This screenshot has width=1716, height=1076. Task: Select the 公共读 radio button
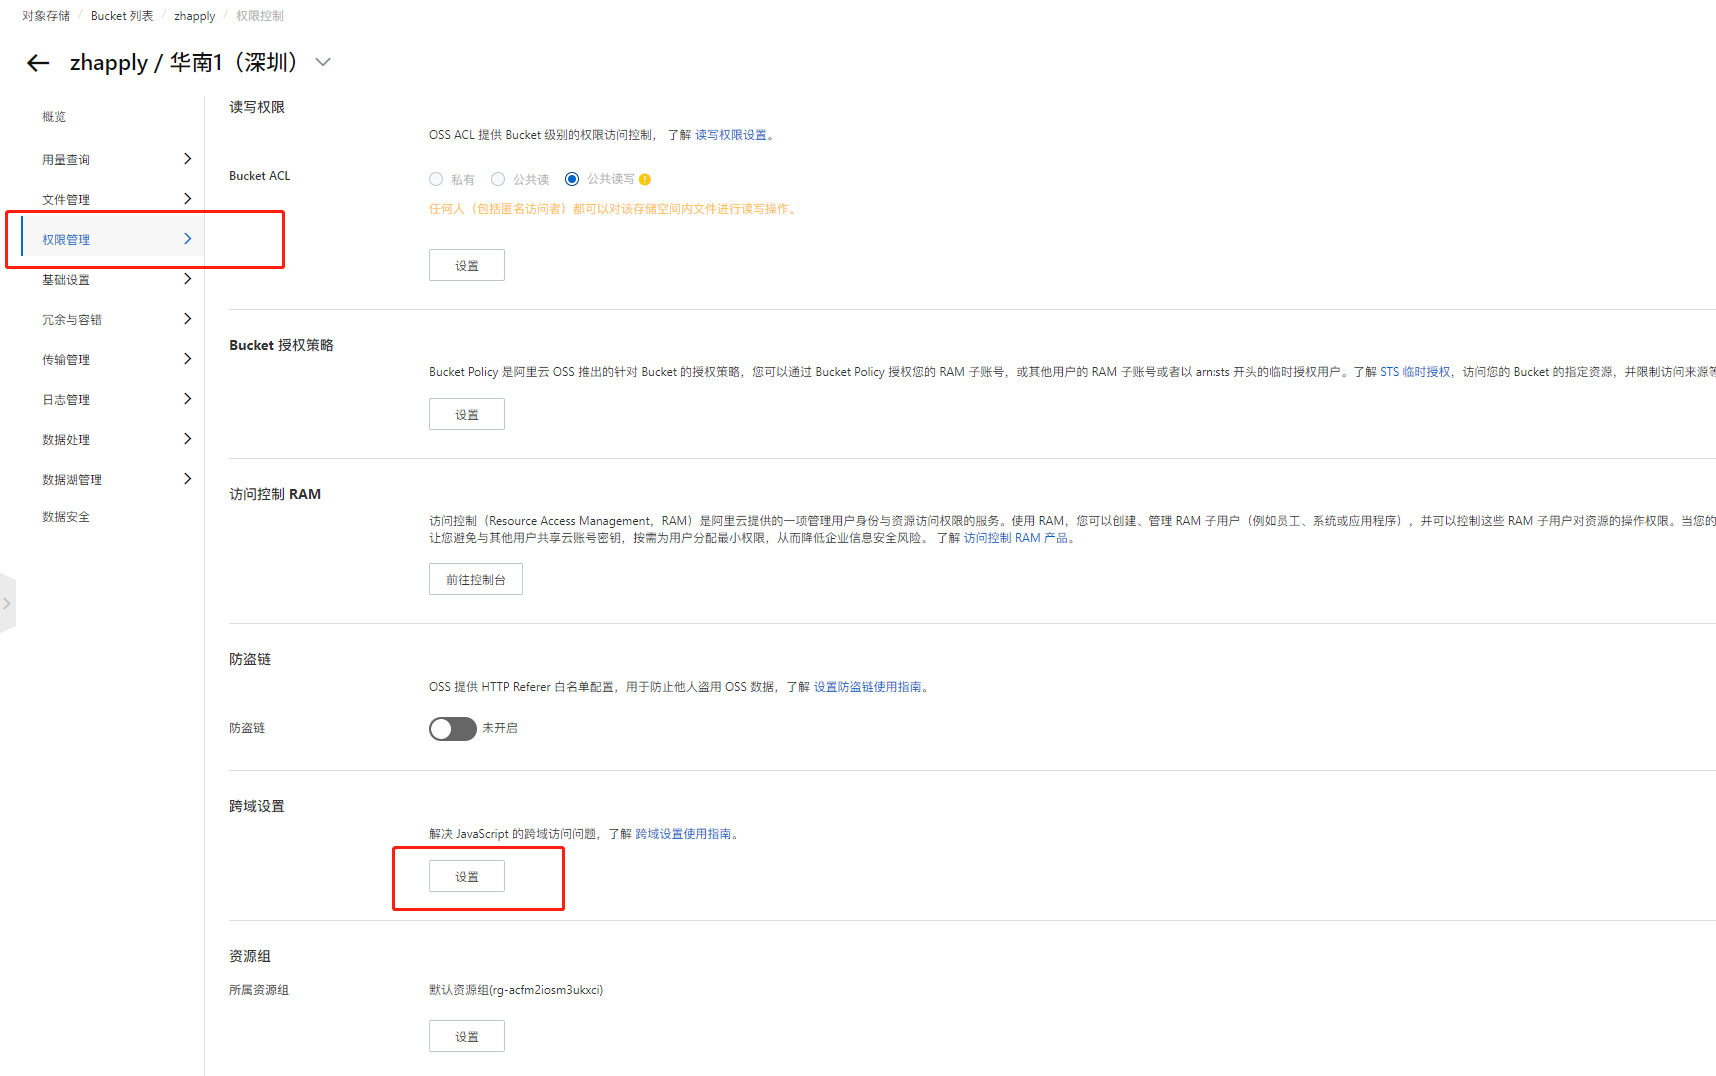tap(498, 180)
